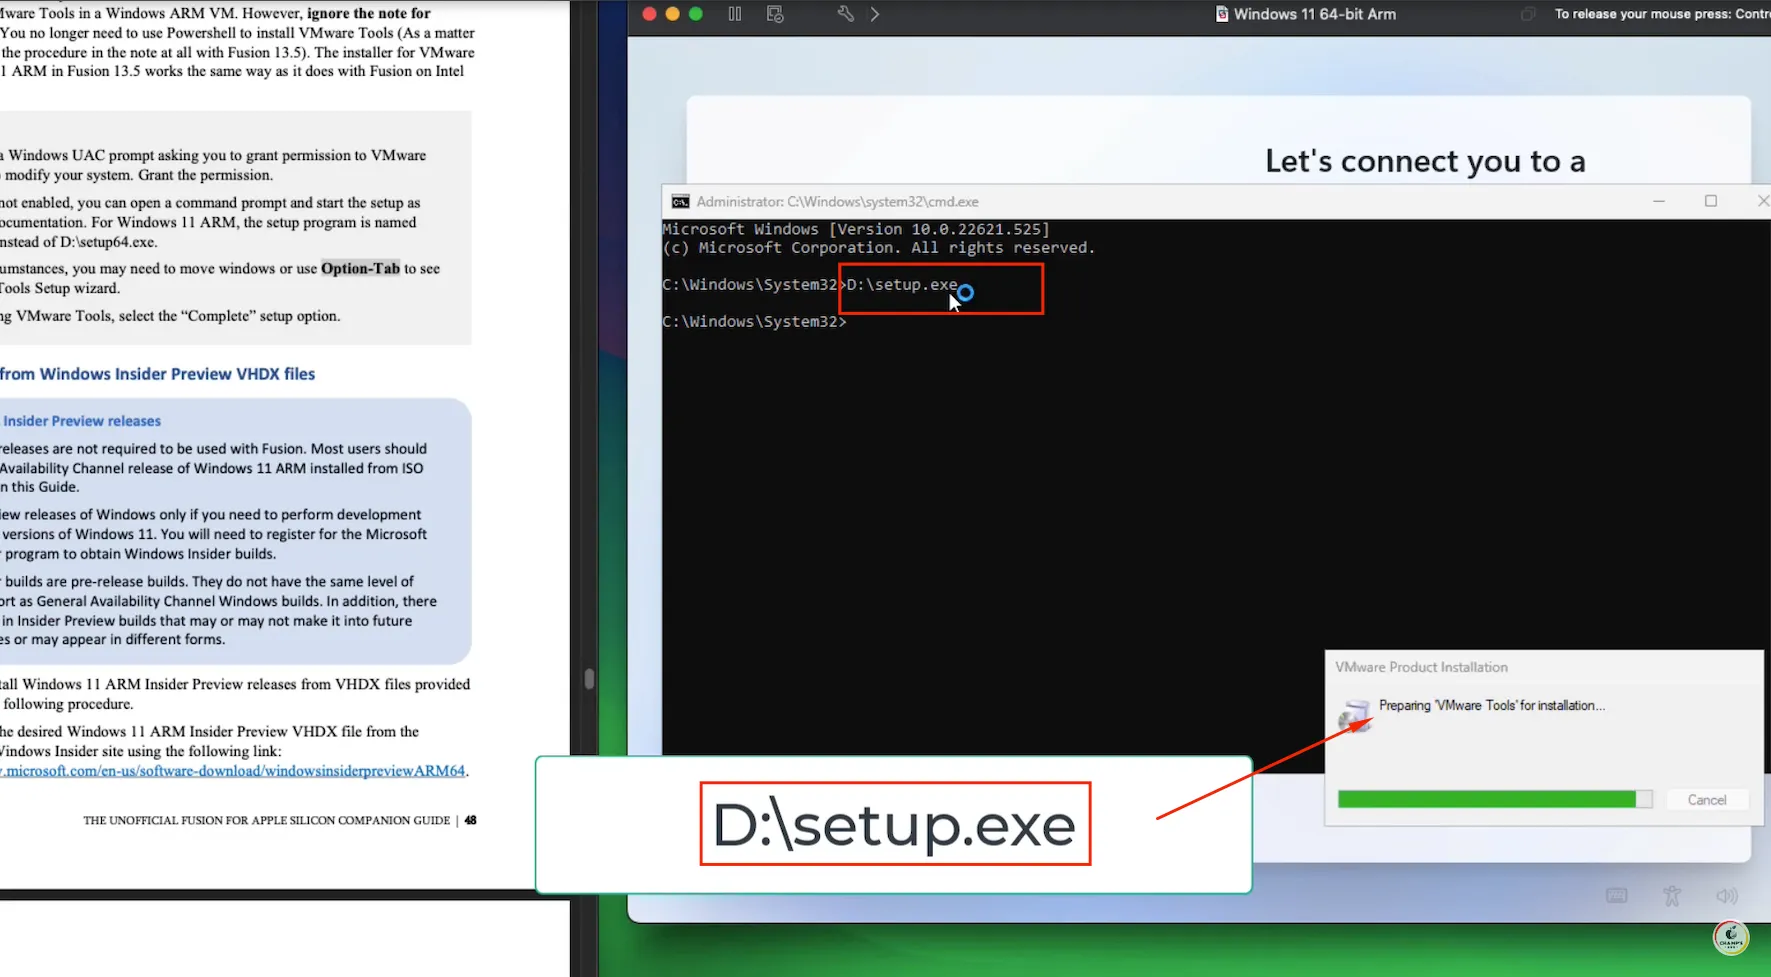Click the "Preparing 'VMware Tools' for installation..." message
The width and height of the screenshot is (1771, 977).
click(x=1492, y=705)
